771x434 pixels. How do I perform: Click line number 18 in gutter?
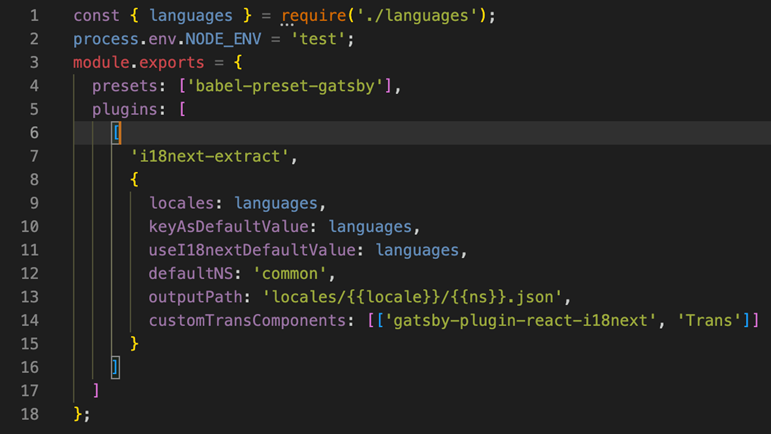30,414
